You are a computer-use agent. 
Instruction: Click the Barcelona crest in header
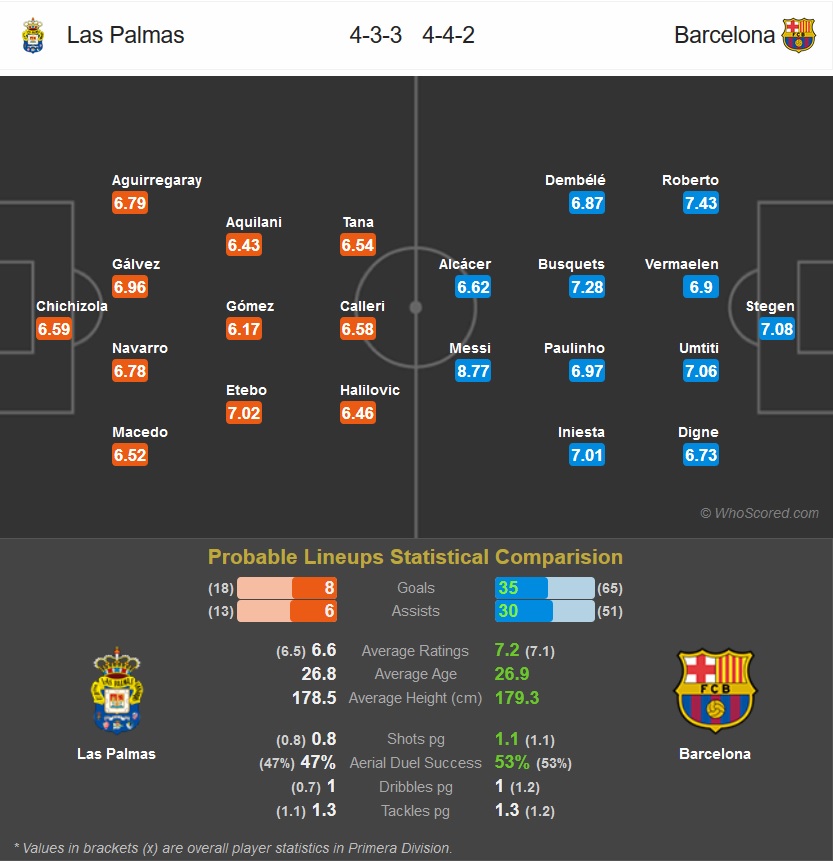(x=798, y=35)
